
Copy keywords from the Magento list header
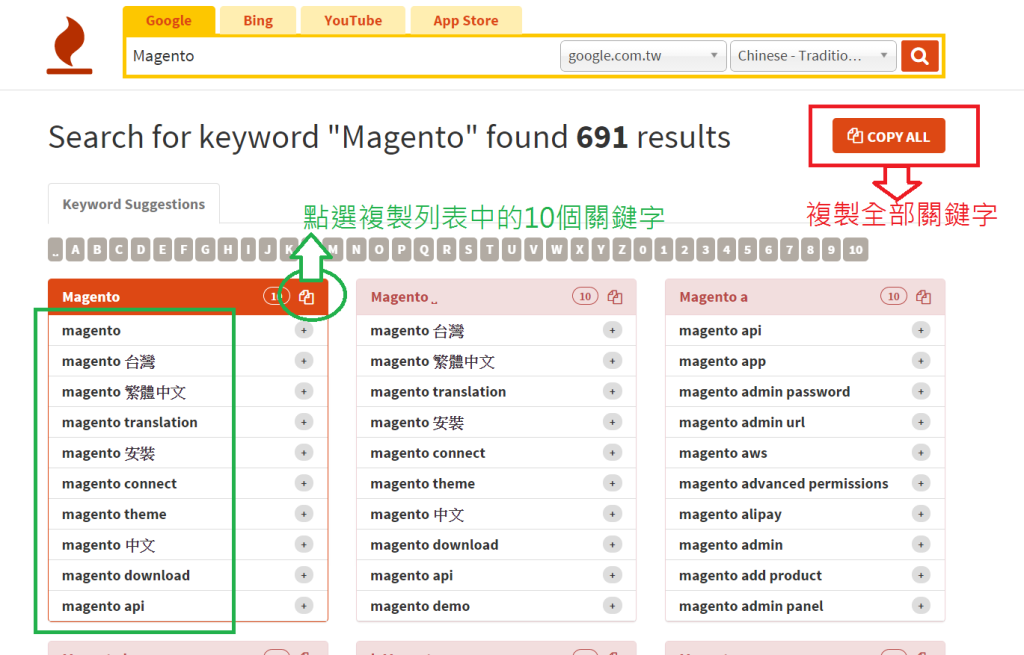(x=307, y=297)
